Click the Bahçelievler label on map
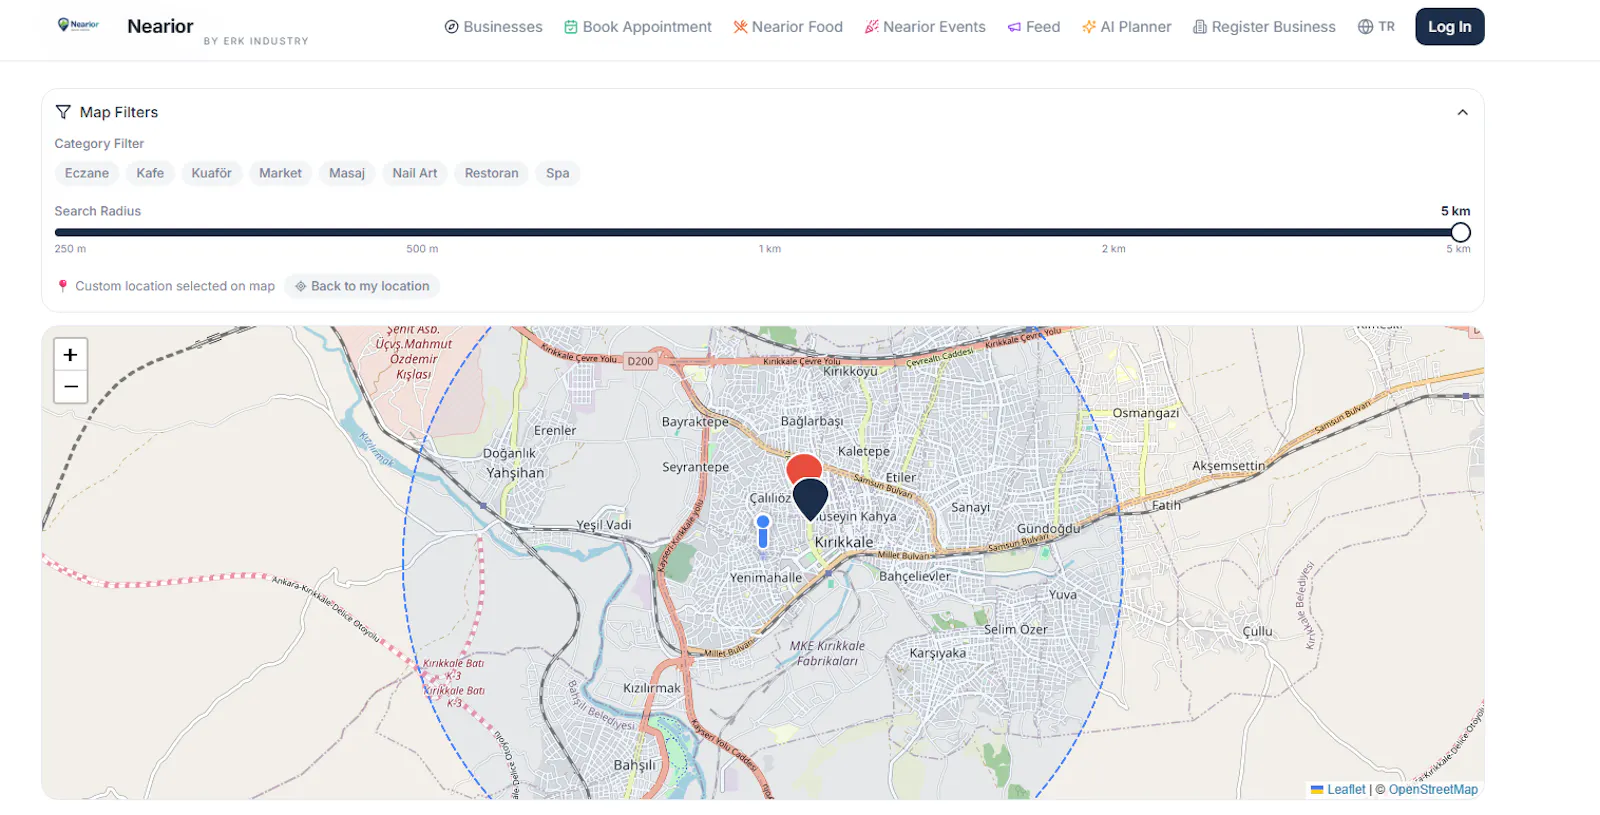Screen dimensions: 1600x815 [915, 576]
